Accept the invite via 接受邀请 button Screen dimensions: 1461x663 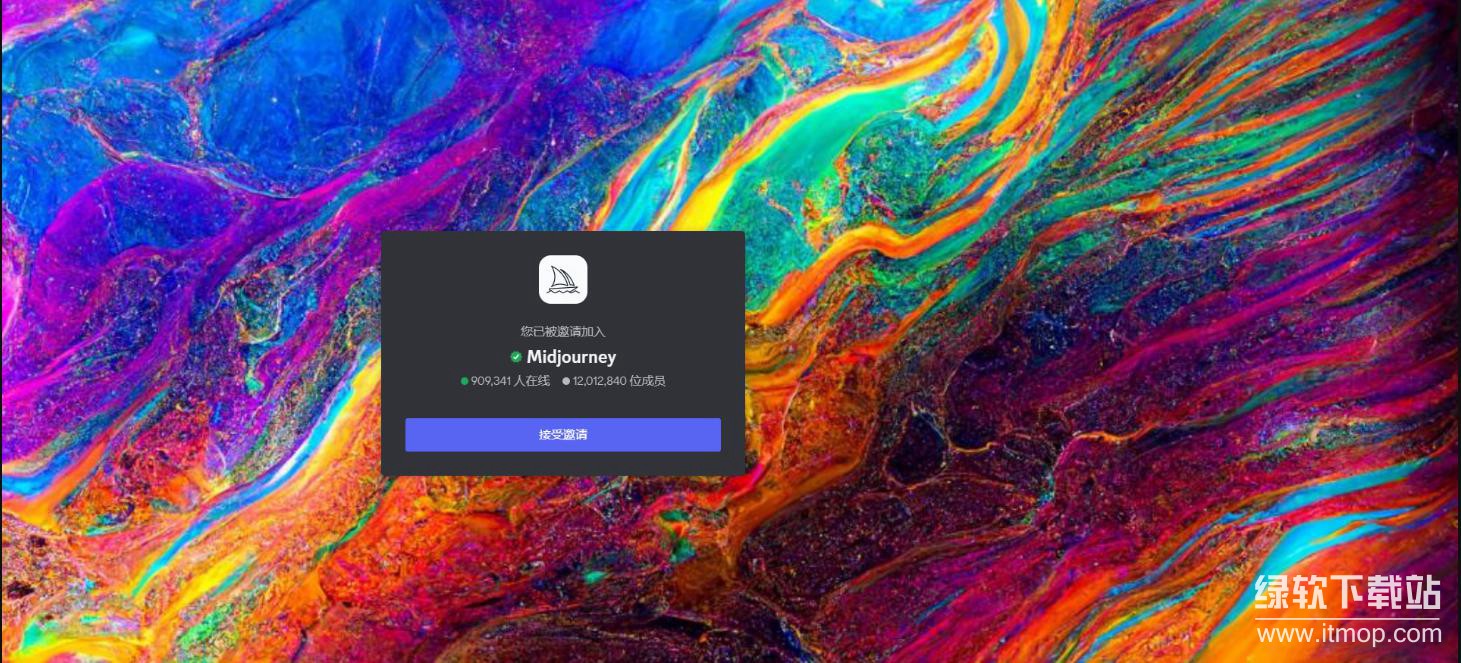[x=562, y=435]
